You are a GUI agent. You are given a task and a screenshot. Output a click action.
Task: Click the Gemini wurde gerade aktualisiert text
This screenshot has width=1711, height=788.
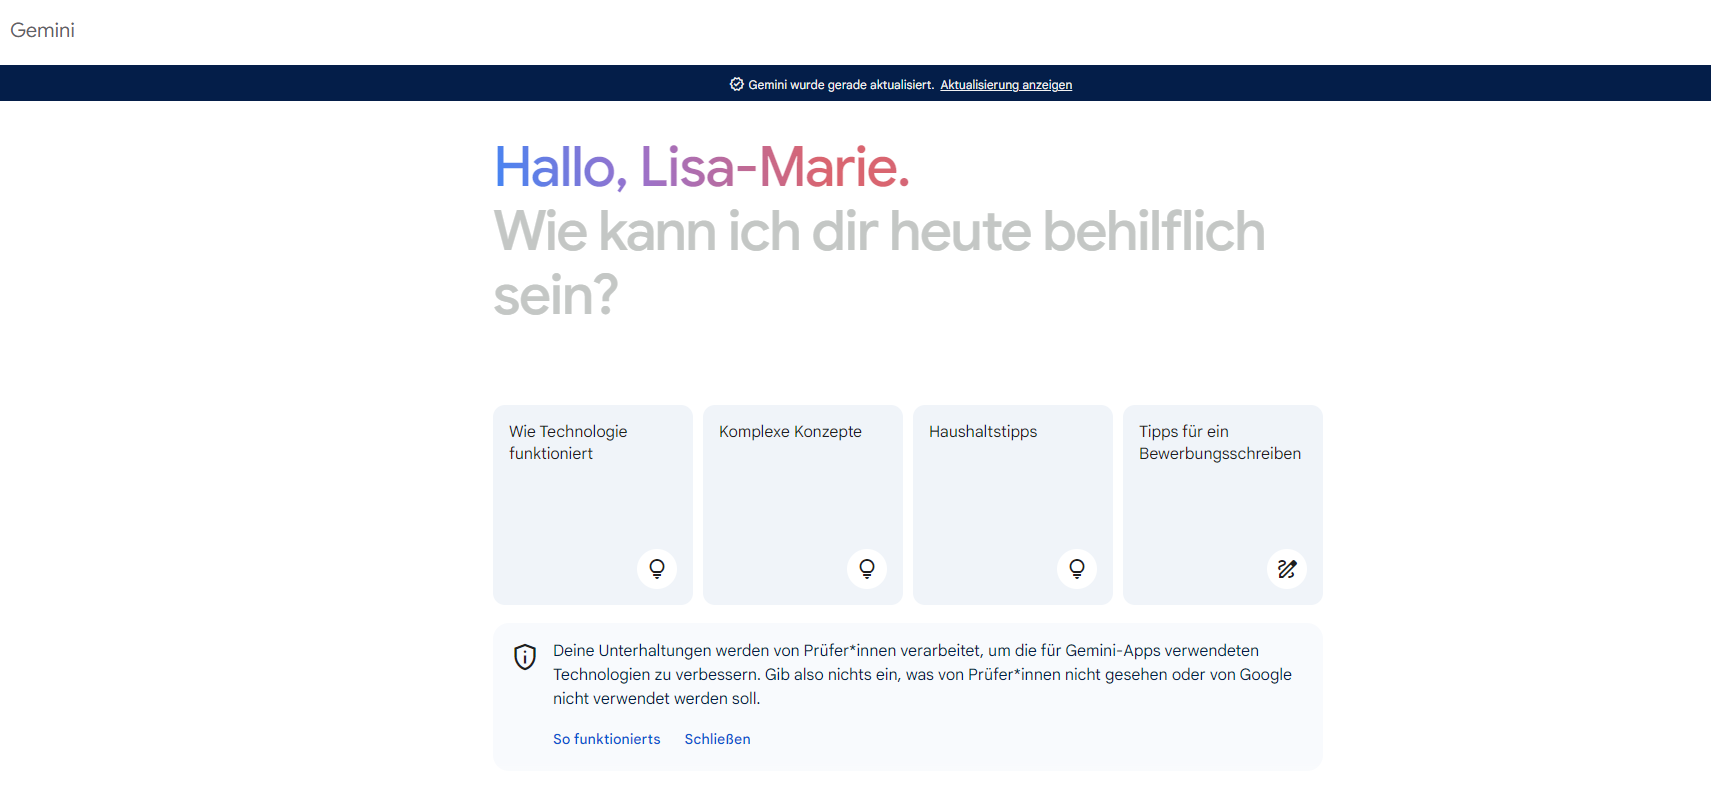(x=841, y=85)
